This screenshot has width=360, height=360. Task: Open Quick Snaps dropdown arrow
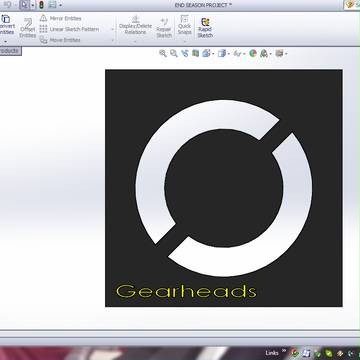click(184, 42)
